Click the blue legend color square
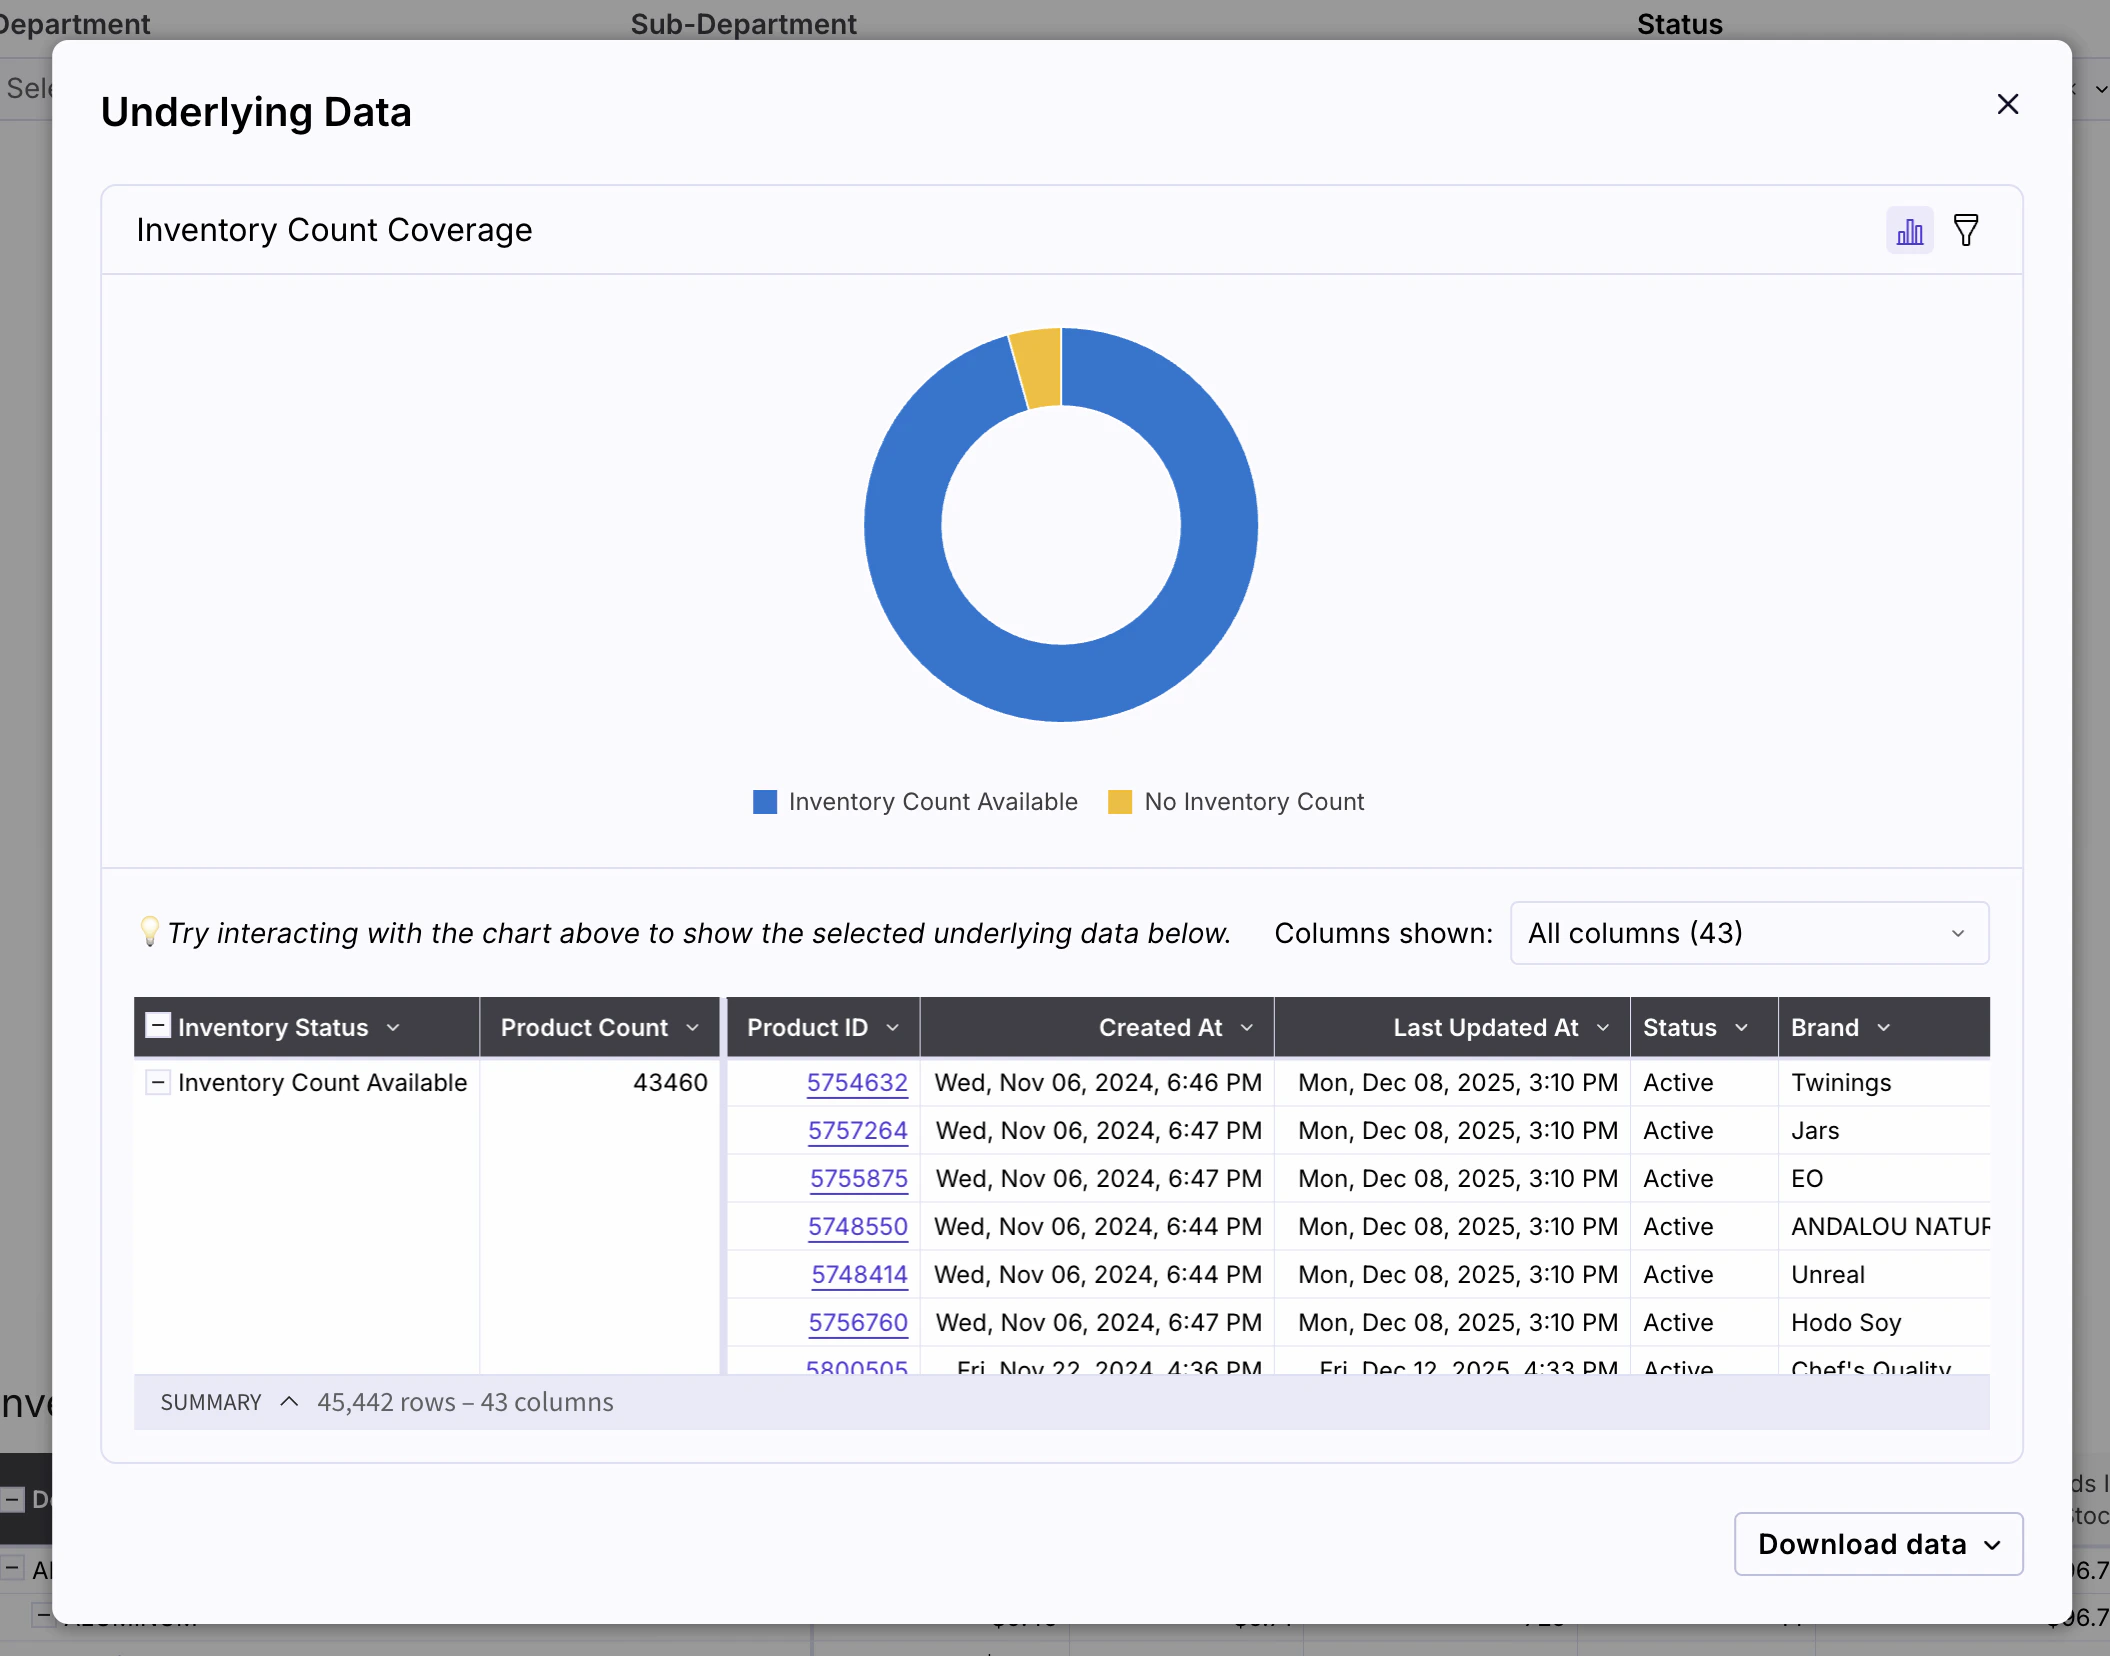2110x1656 pixels. point(764,801)
